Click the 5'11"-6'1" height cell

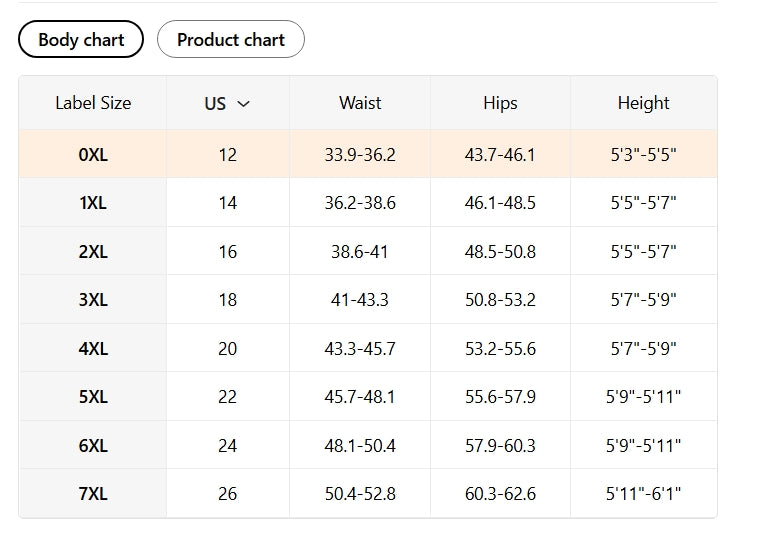click(643, 494)
